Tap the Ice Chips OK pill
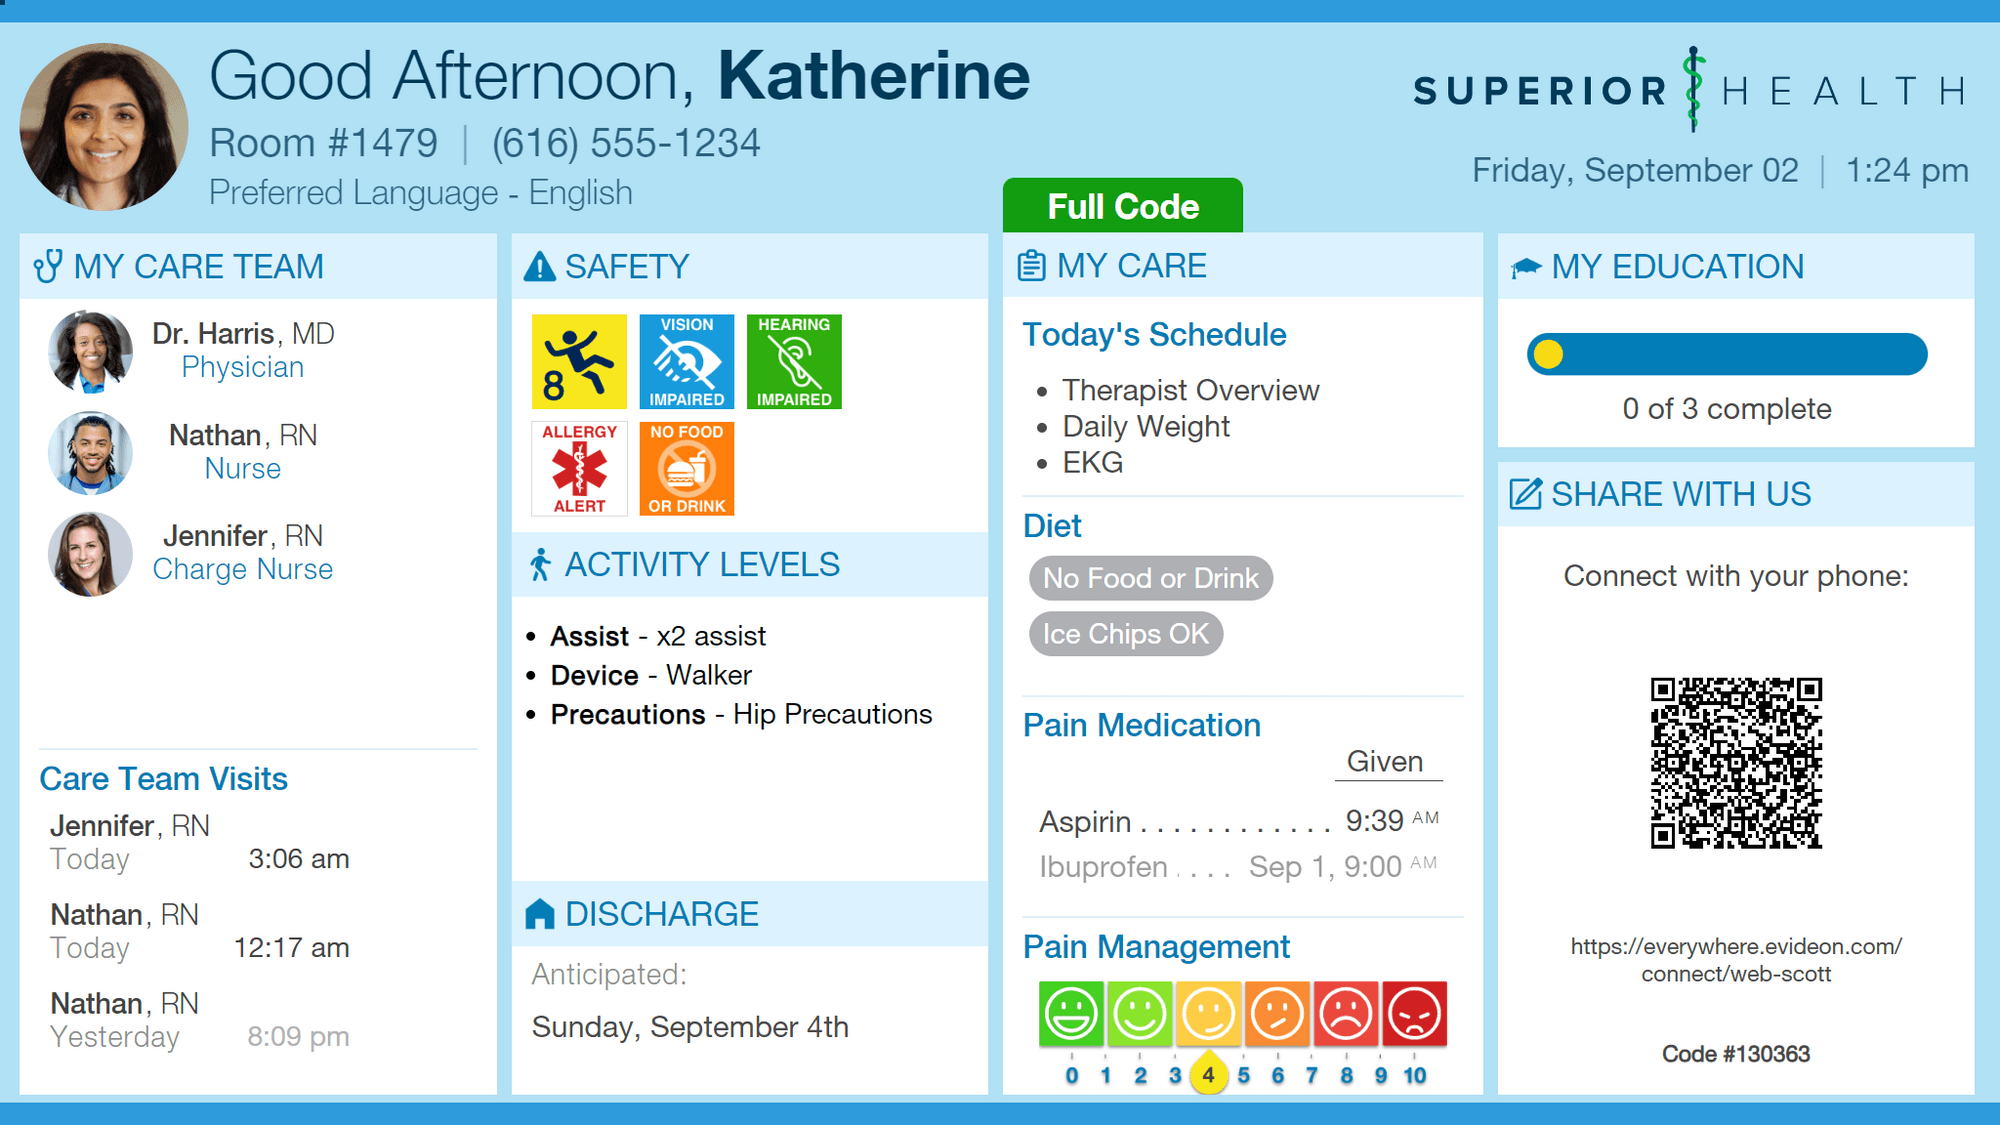The image size is (2000, 1125). coord(1125,634)
